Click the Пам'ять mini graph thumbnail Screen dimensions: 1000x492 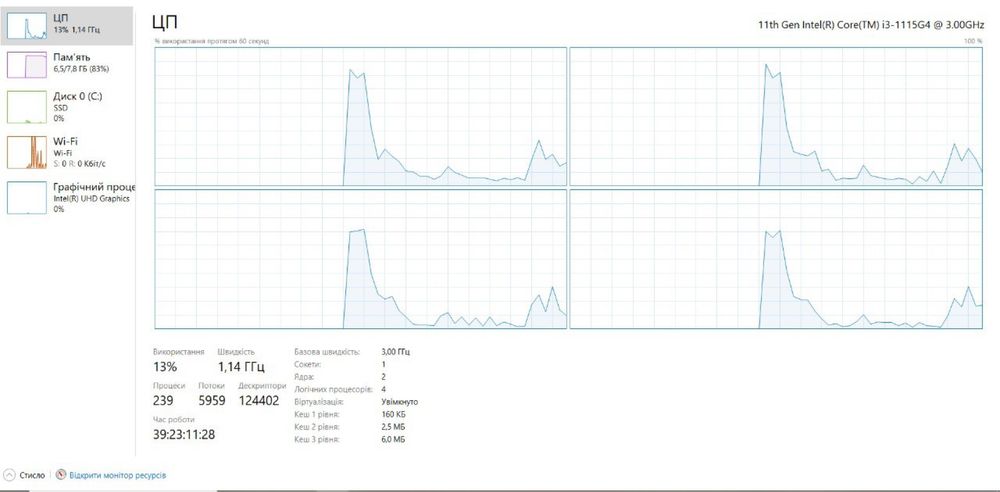pos(27,65)
